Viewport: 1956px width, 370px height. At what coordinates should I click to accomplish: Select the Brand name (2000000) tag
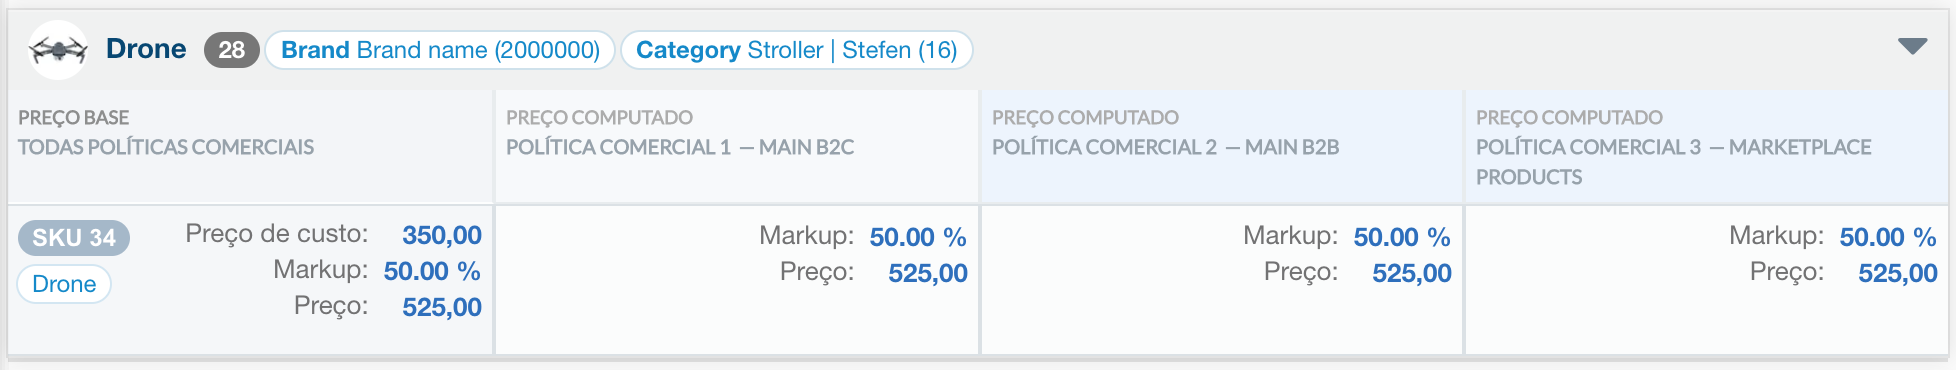pos(440,50)
